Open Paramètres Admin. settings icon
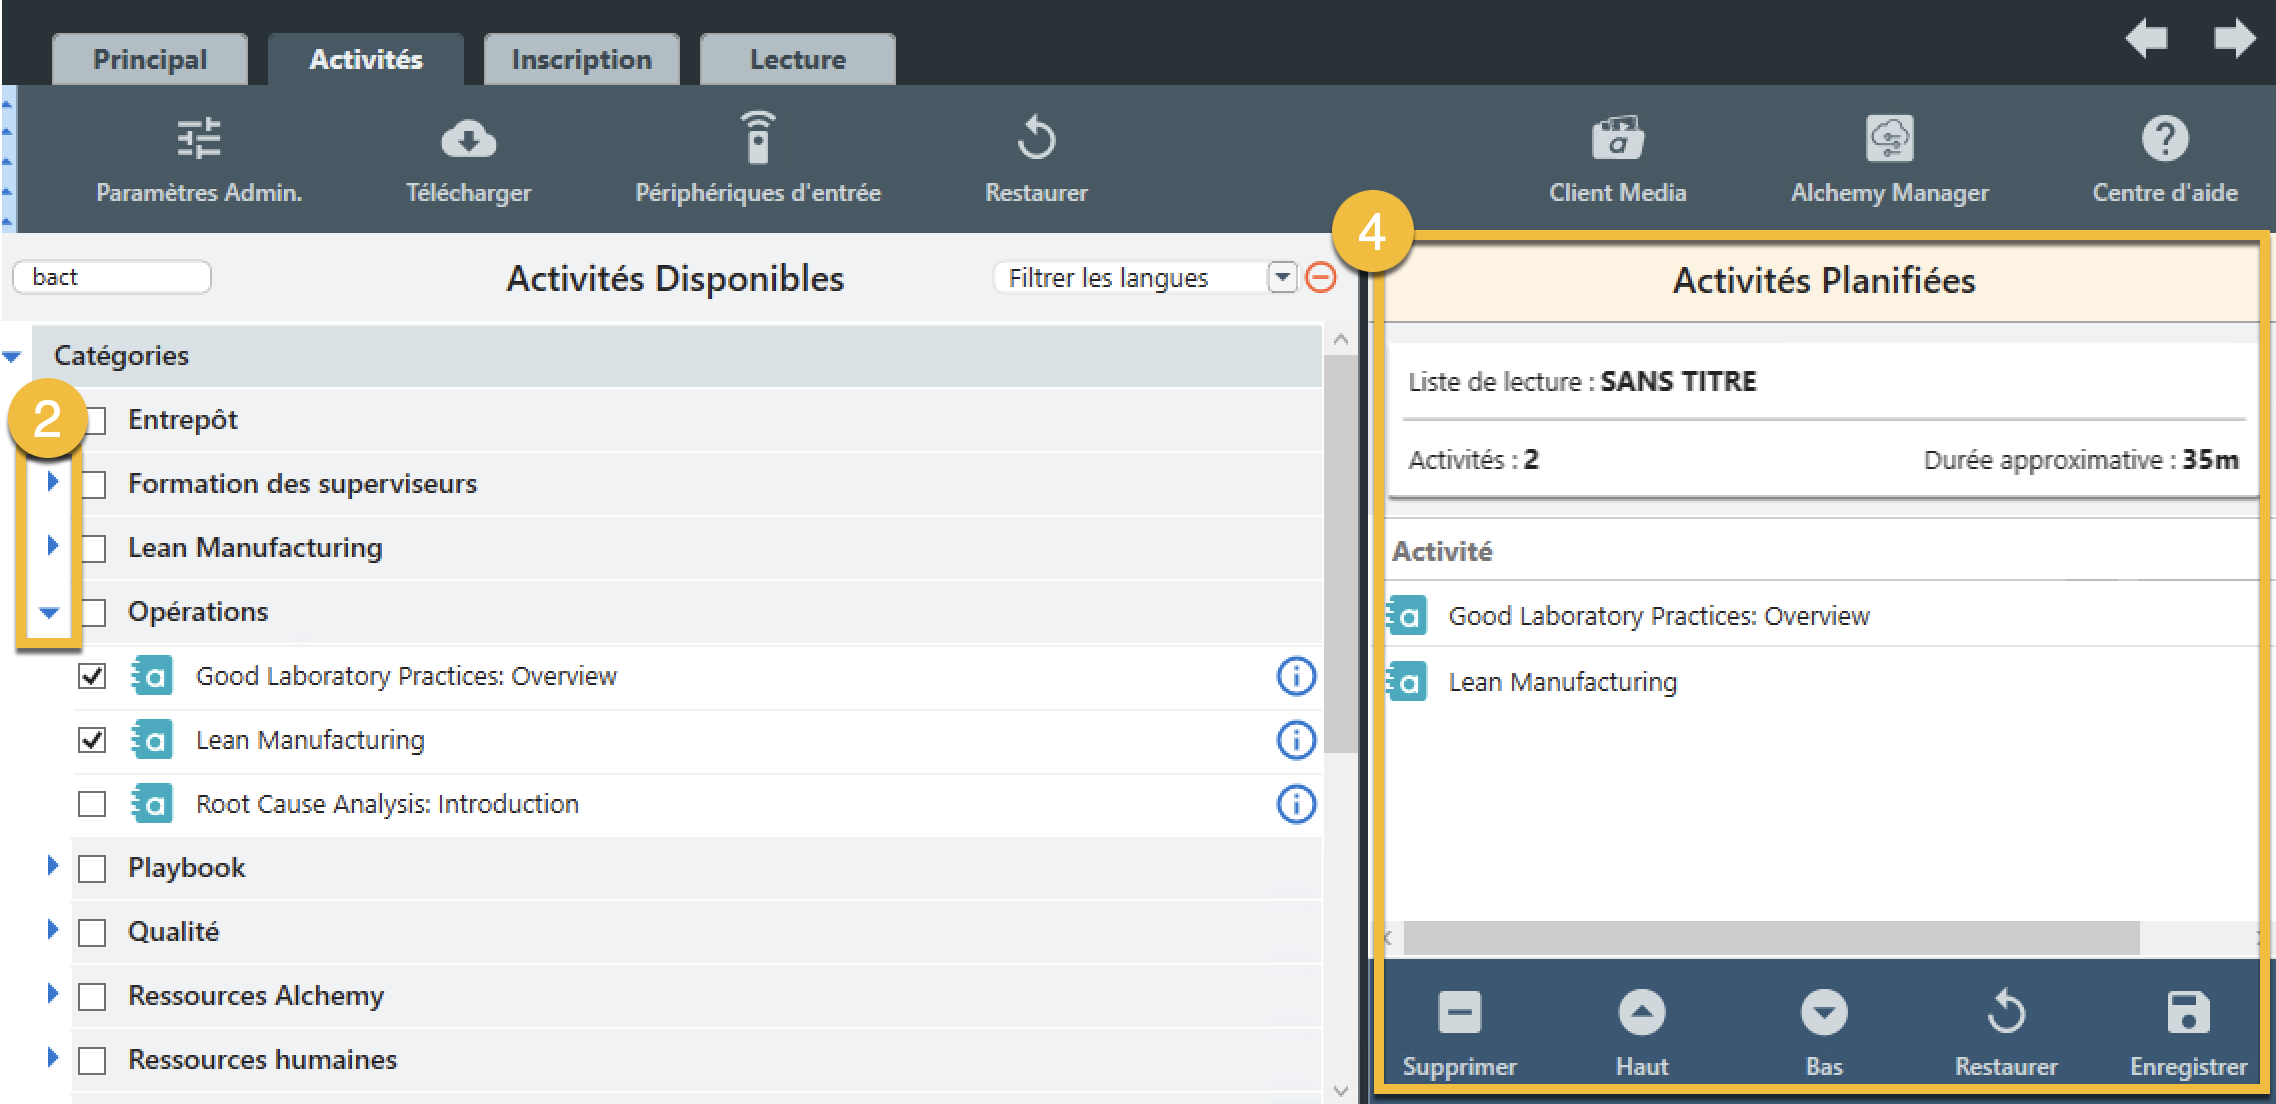 tap(198, 139)
